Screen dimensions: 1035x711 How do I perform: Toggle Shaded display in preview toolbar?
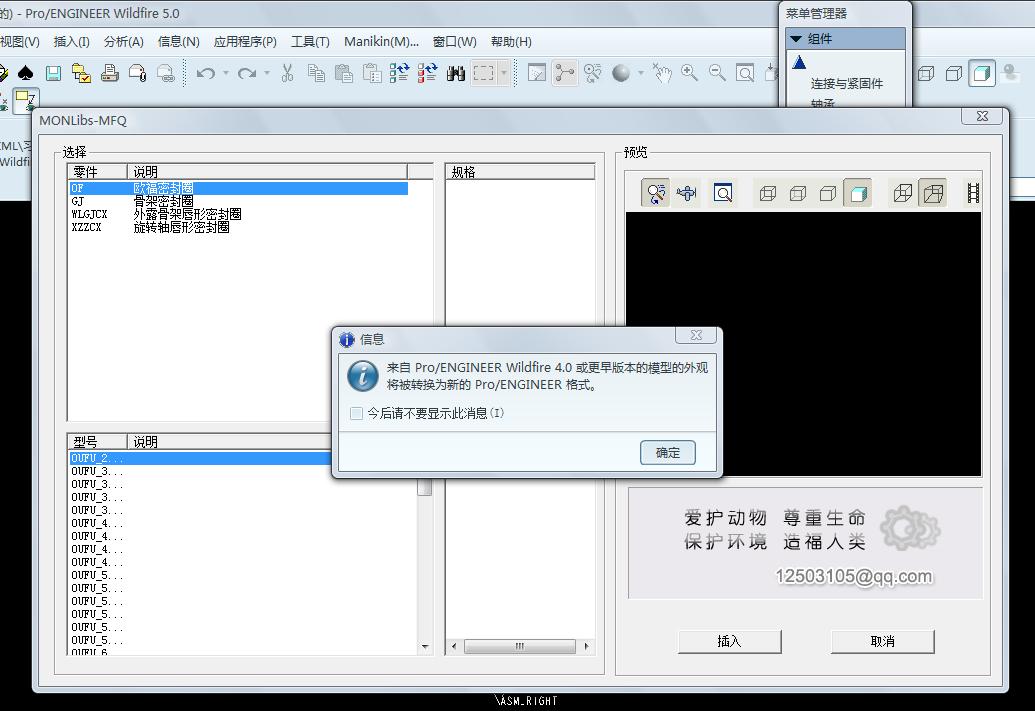click(x=858, y=193)
